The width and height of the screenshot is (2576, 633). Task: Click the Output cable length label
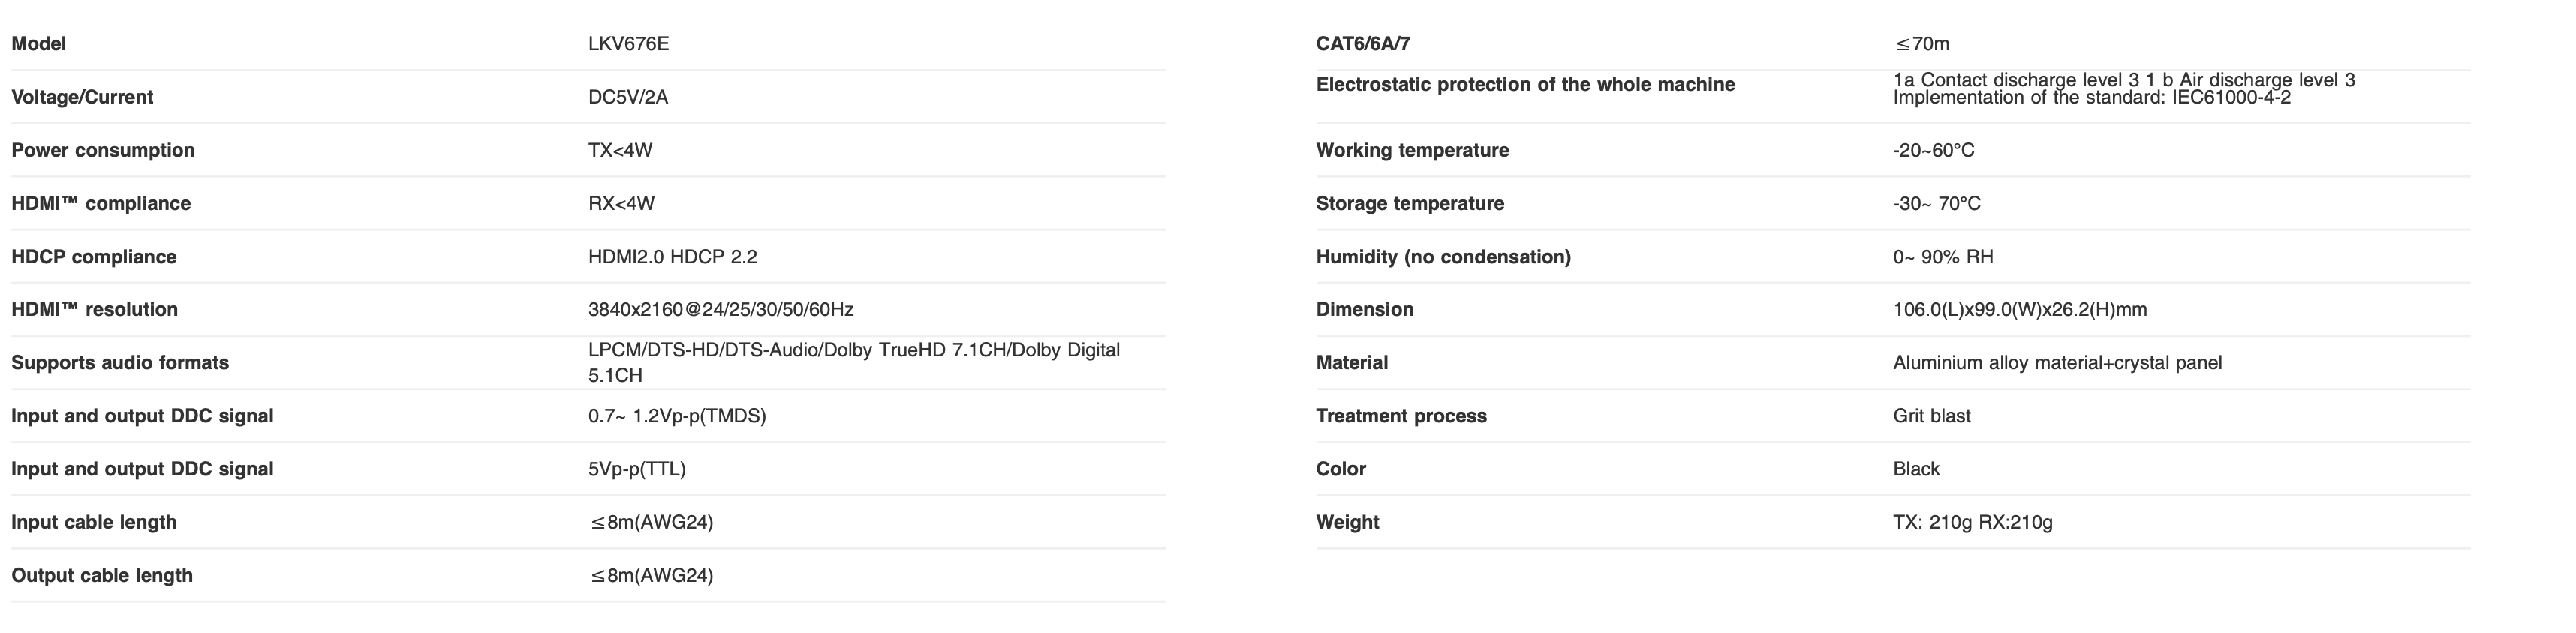click(x=102, y=576)
